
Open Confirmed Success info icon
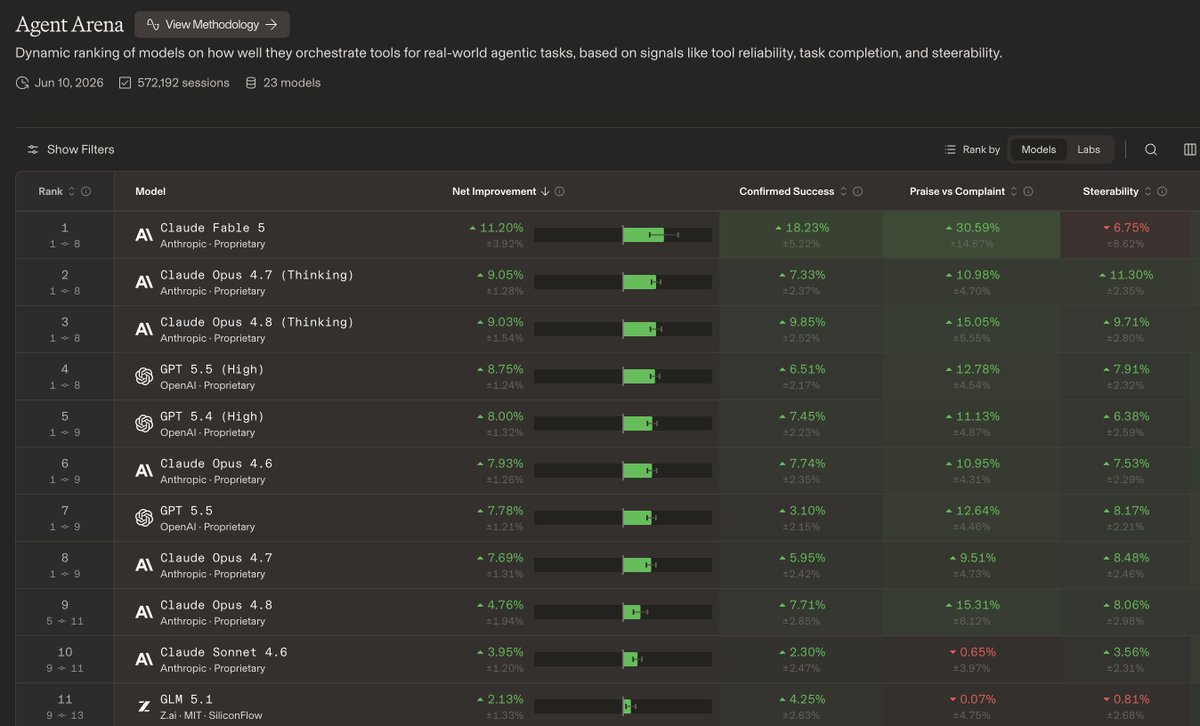click(x=858, y=191)
